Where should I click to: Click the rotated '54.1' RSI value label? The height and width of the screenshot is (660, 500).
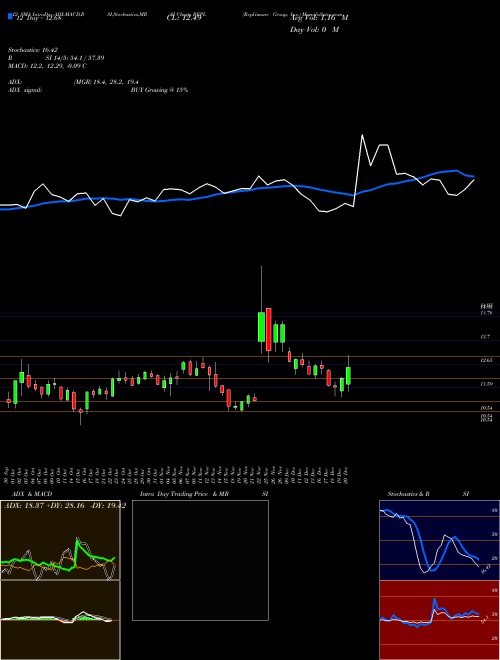click(x=484, y=619)
